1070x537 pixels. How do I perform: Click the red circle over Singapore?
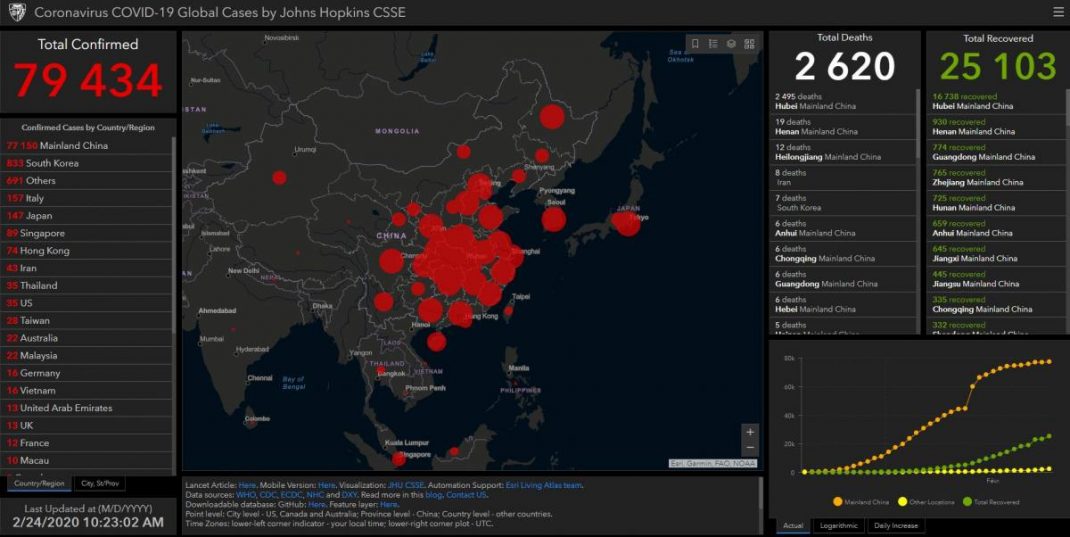coord(399,459)
